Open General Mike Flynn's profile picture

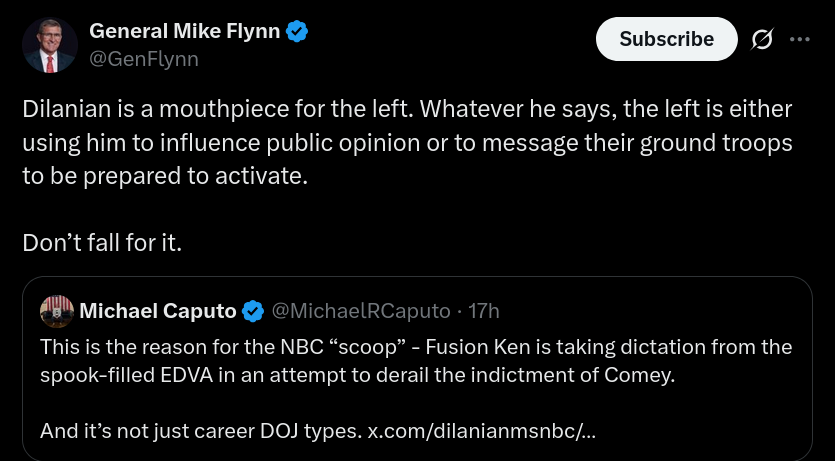click(x=50, y=44)
